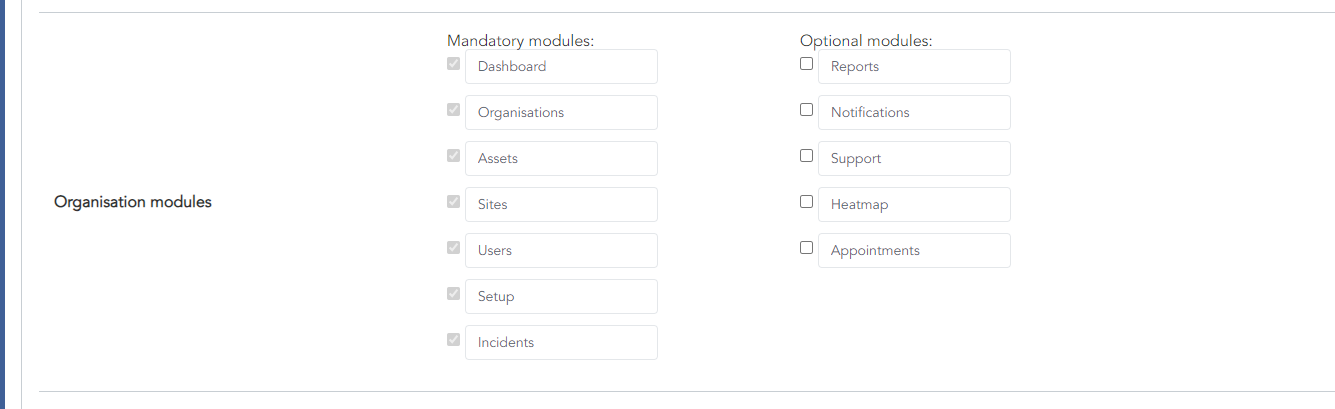Viewport: 1335px width, 409px height.
Task: Enable the Reports optional module checkbox
Action: point(806,64)
